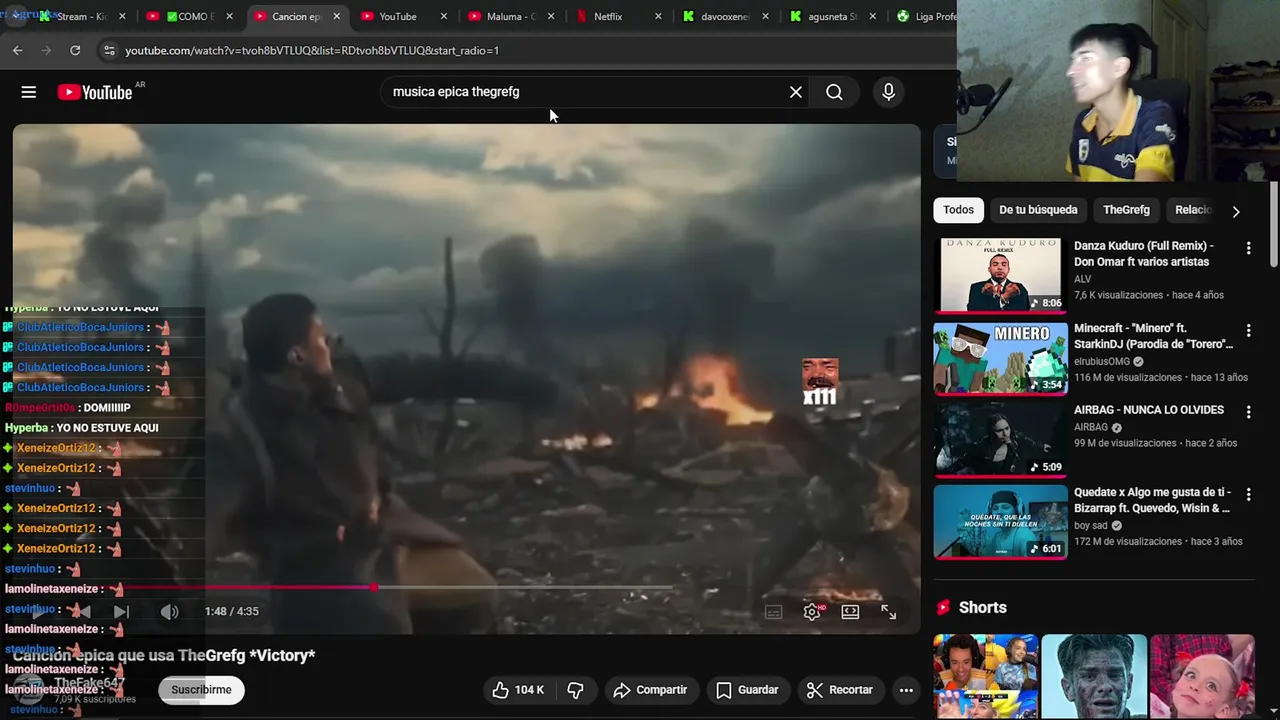The width and height of the screenshot is (1280, 720).
Task: Like the video with 104 K likes
Action: pyautogui.click(x=517, y=690)
